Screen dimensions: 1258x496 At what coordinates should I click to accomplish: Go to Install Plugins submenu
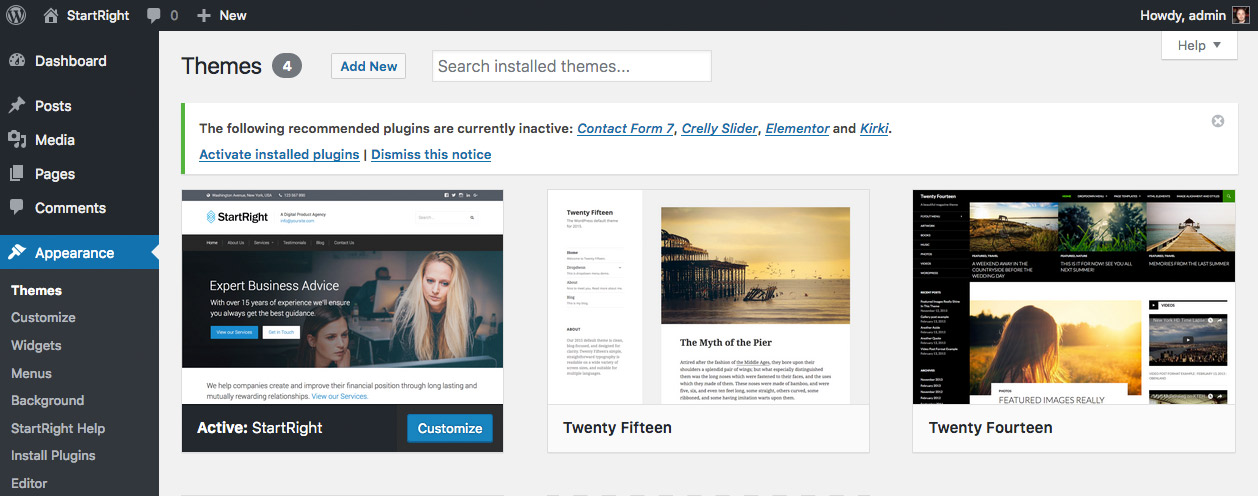click(53, 455)
